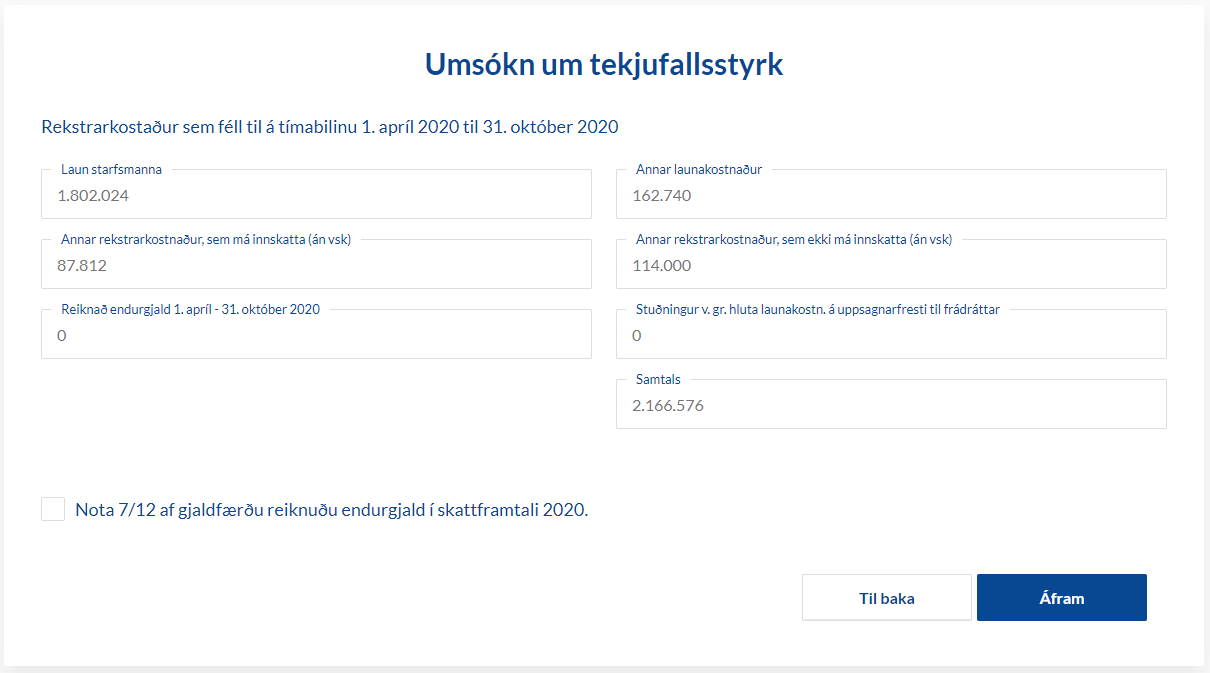Click the field containing 114.000

890,266
